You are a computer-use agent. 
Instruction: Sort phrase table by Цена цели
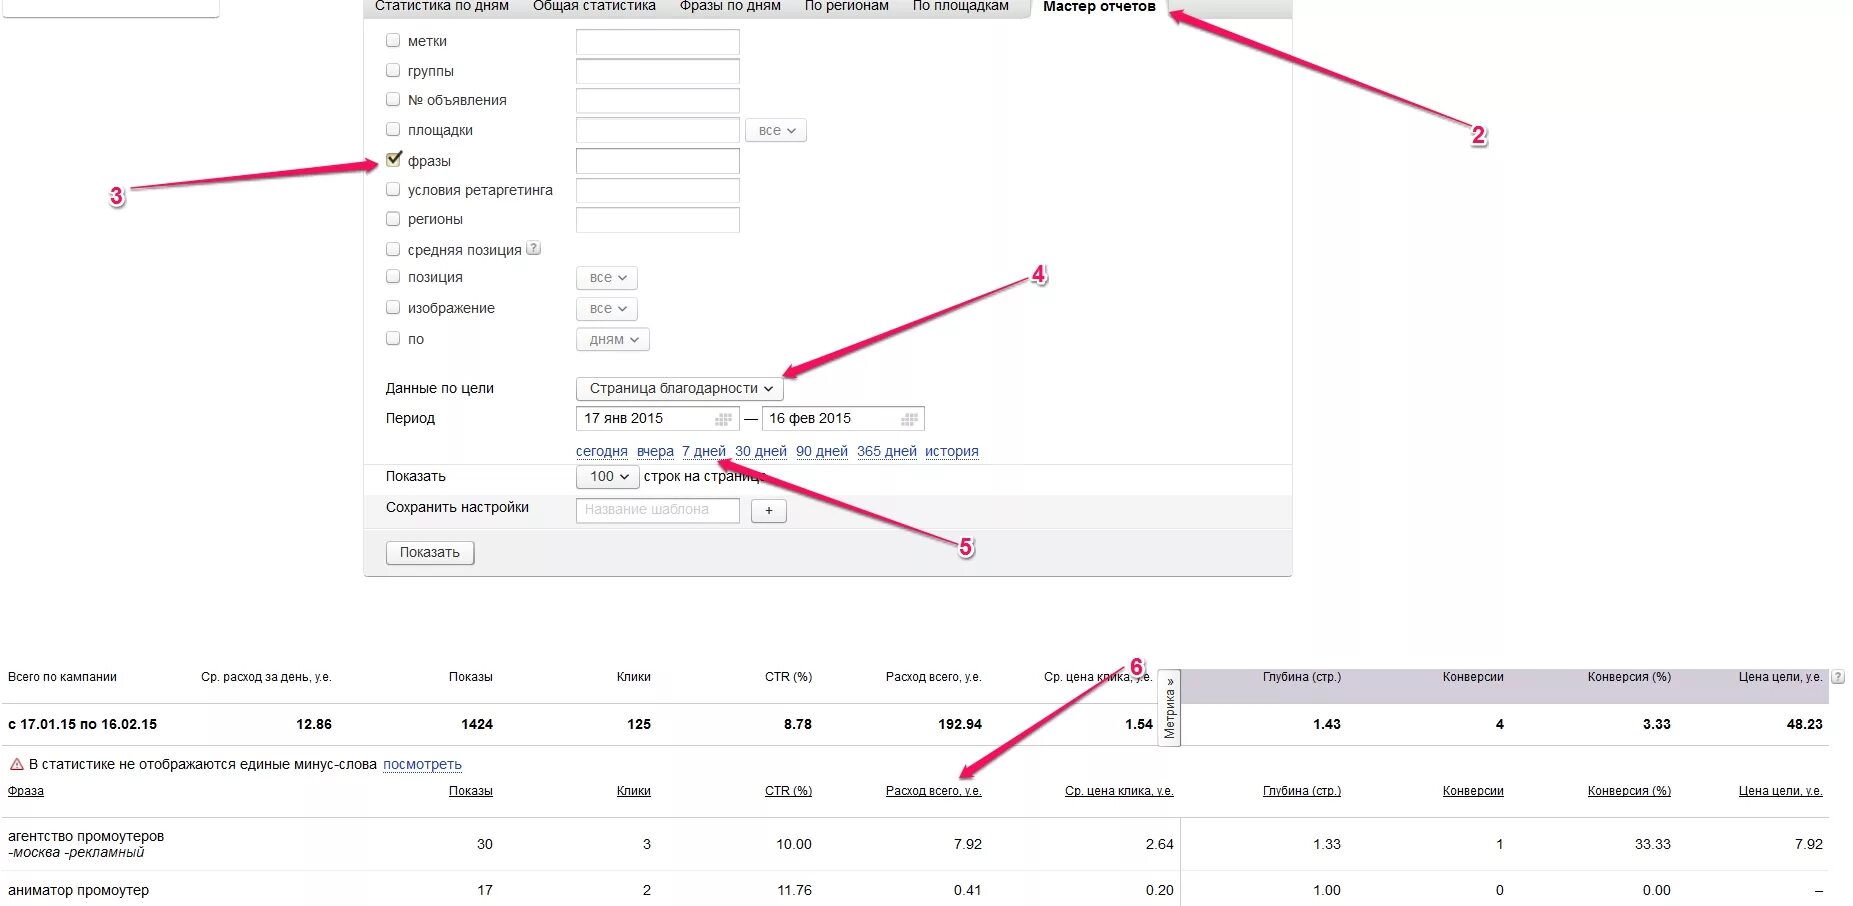point(1781,791)
